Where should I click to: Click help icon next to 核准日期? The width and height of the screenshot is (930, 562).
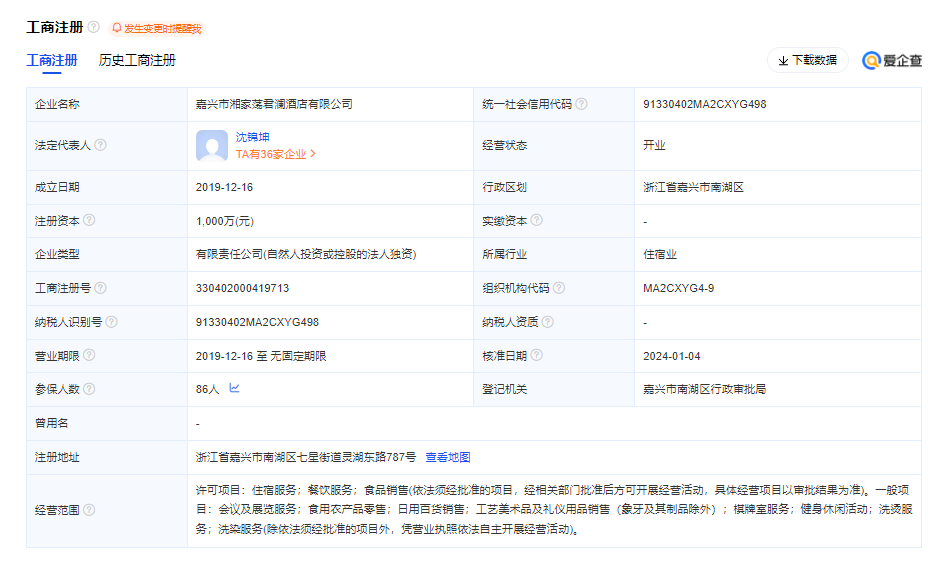tap(536, 355)
